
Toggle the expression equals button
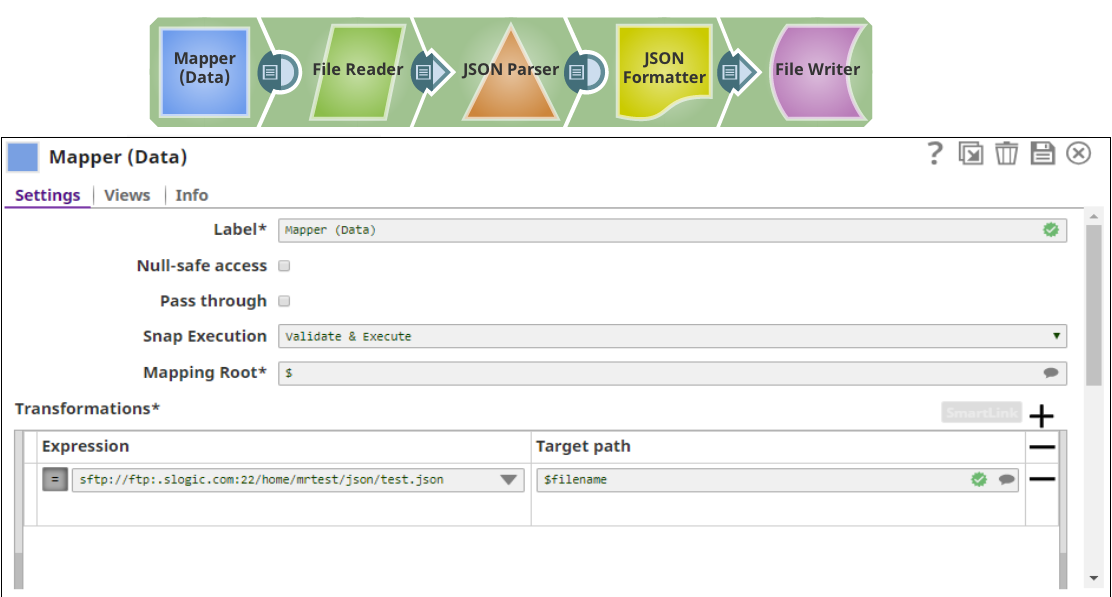(x=55, y=480)
